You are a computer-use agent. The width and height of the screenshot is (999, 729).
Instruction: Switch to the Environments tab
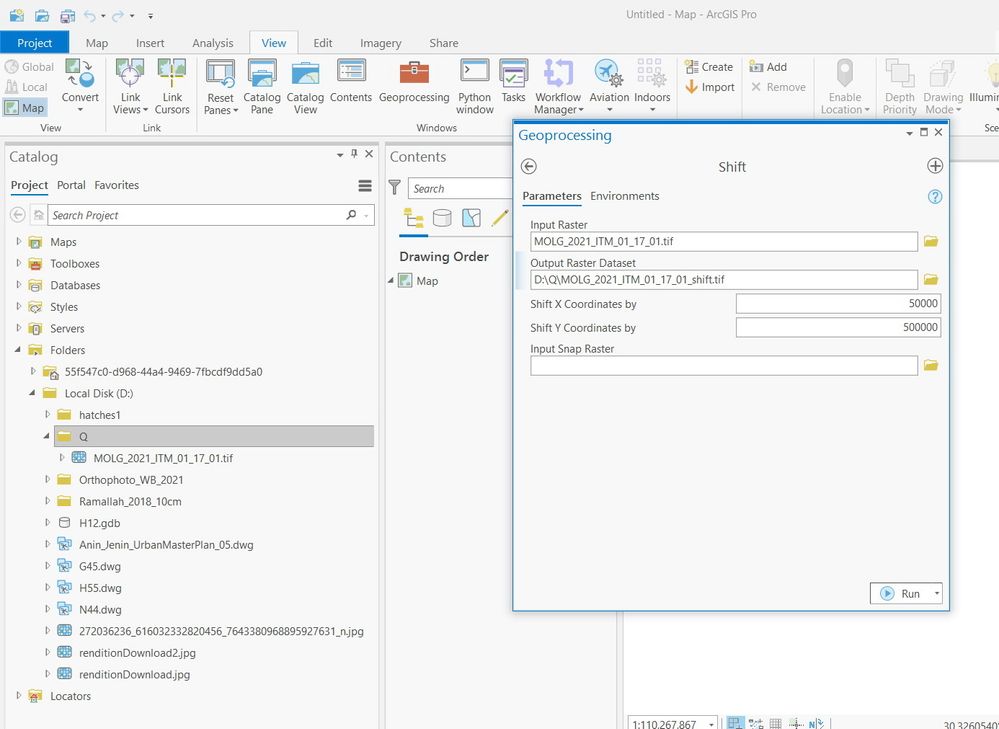(x=624, y=196)
